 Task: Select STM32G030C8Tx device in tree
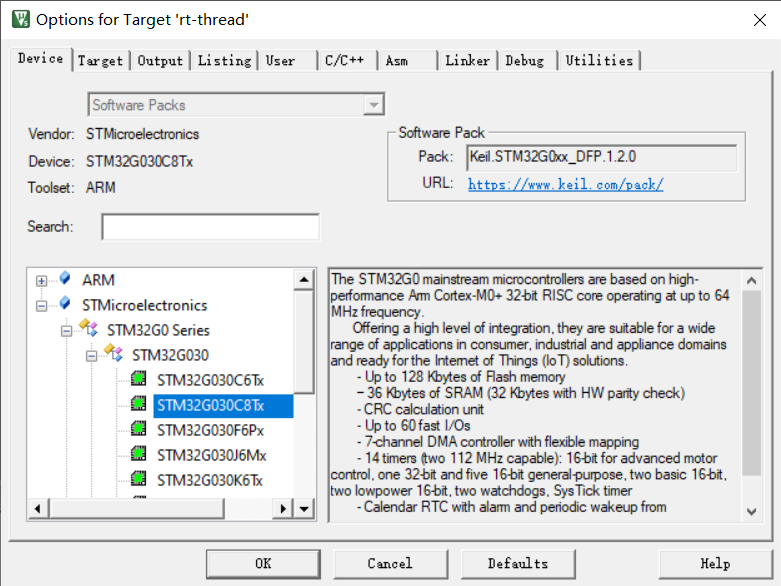pos(210,405)
